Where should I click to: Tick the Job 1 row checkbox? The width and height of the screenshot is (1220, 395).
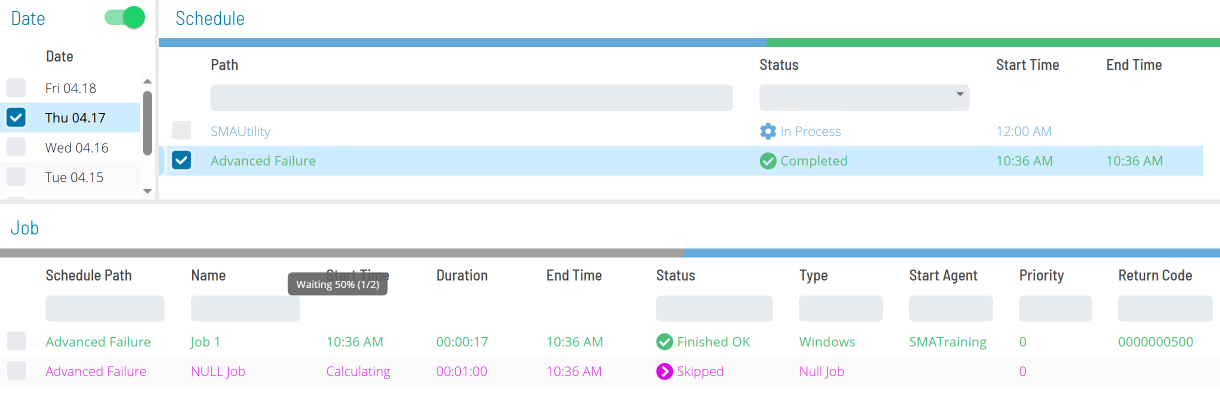point(16,342)
